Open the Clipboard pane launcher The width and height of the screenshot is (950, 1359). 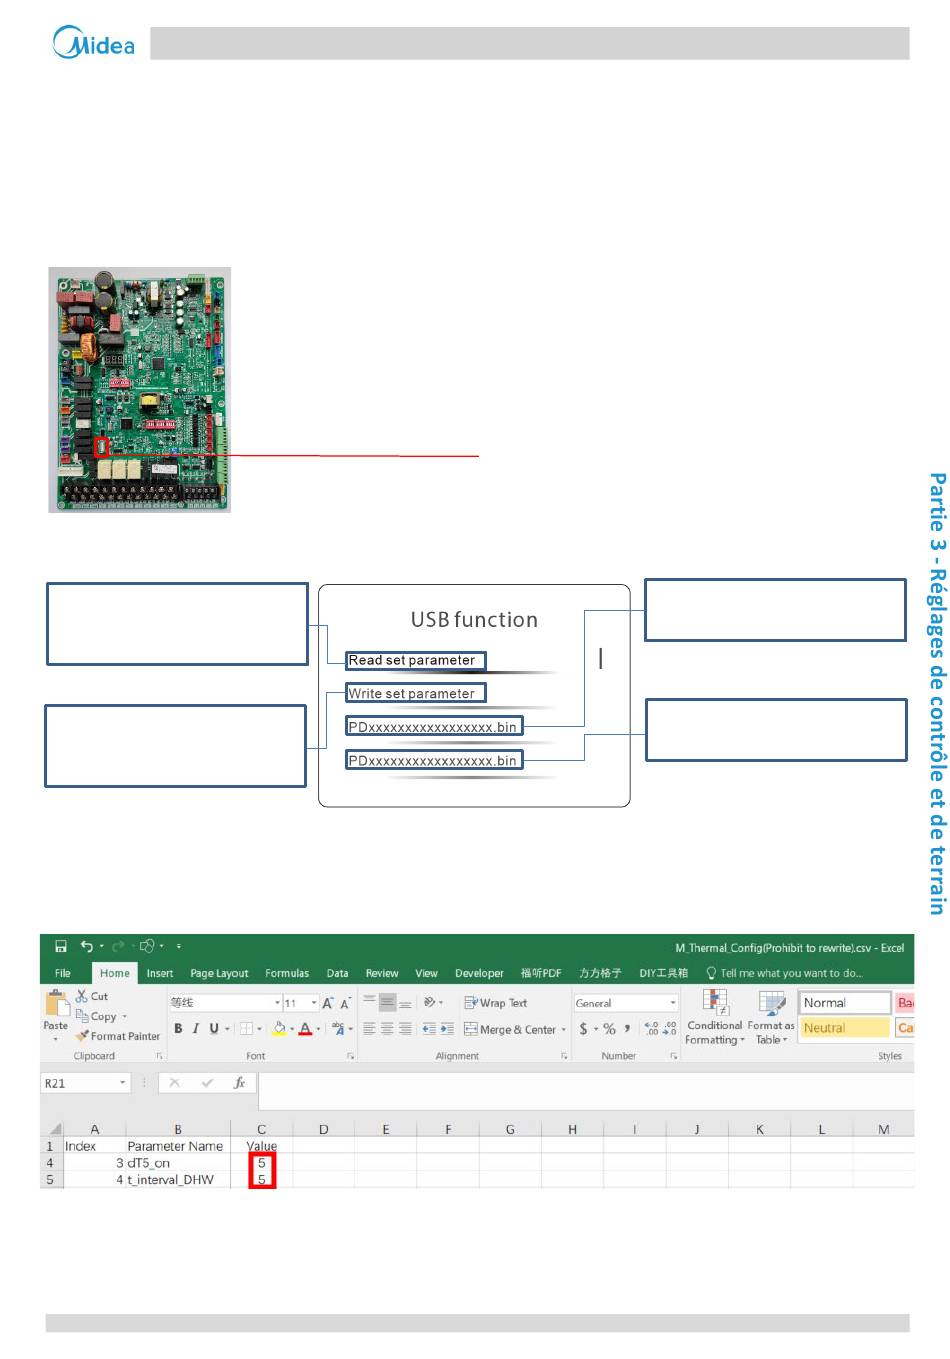point(159,1056)
